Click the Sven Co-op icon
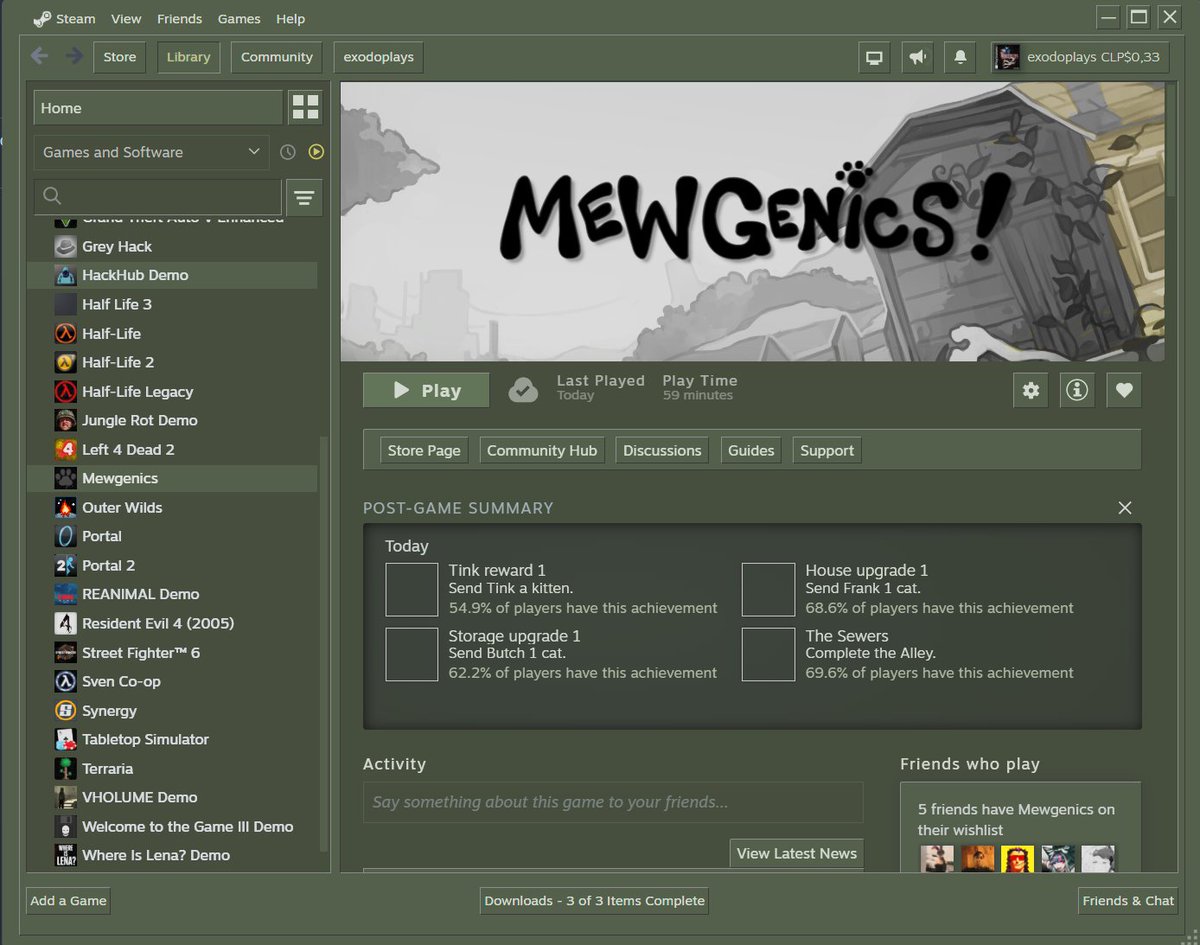1200x945 pixels. click(x=65, y=681)
